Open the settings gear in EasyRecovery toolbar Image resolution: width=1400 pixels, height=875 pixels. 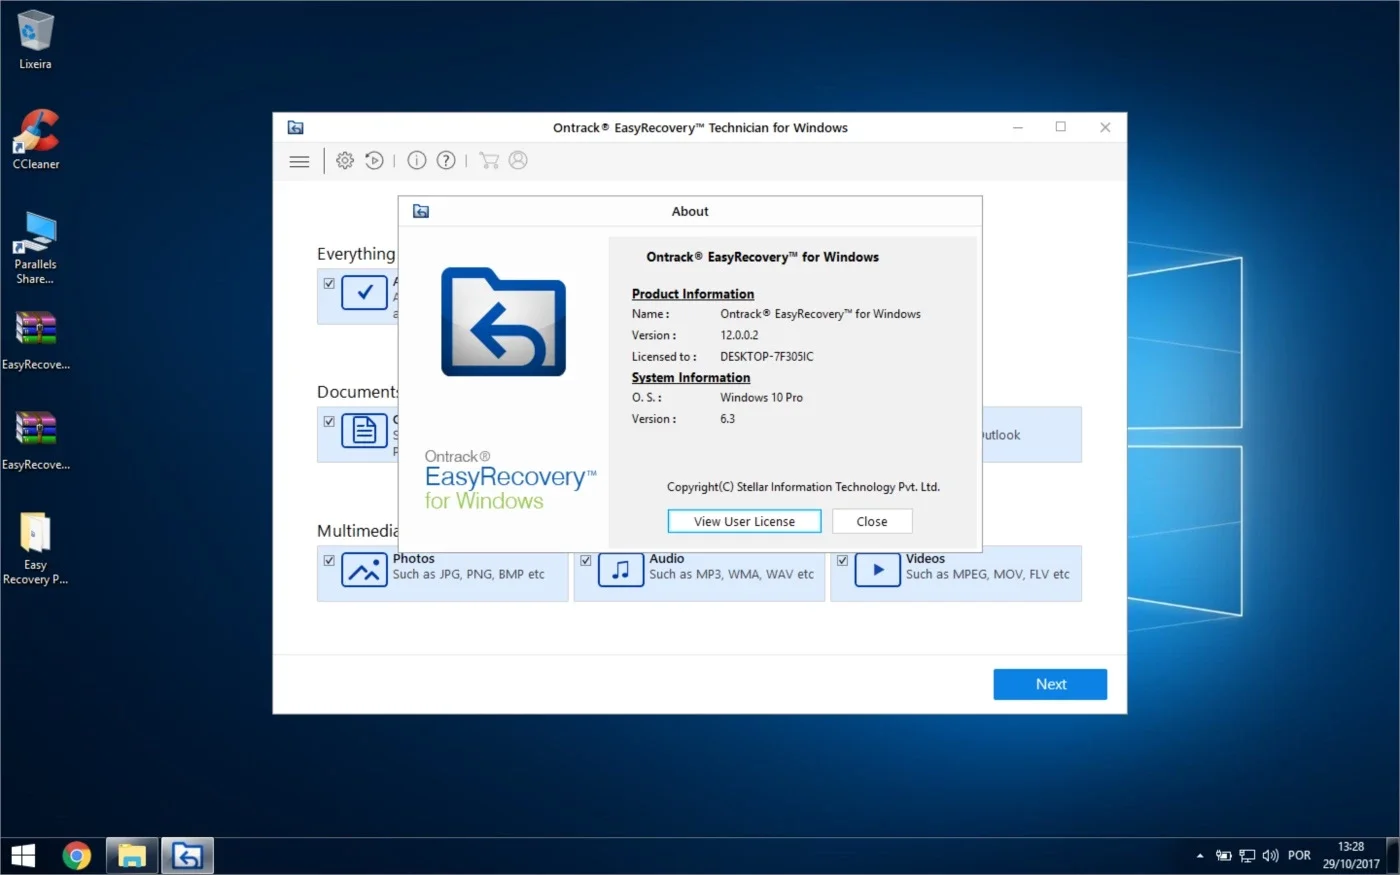pos(345,160)
